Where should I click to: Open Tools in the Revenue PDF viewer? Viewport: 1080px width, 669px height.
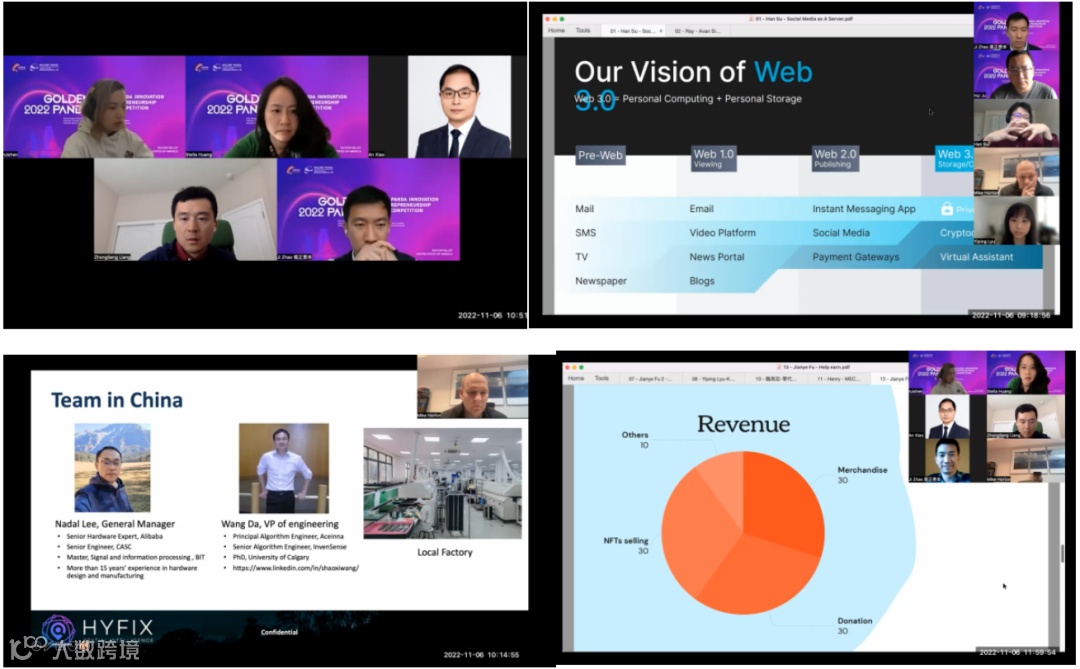pyautogui.click(x=602, y=378)
